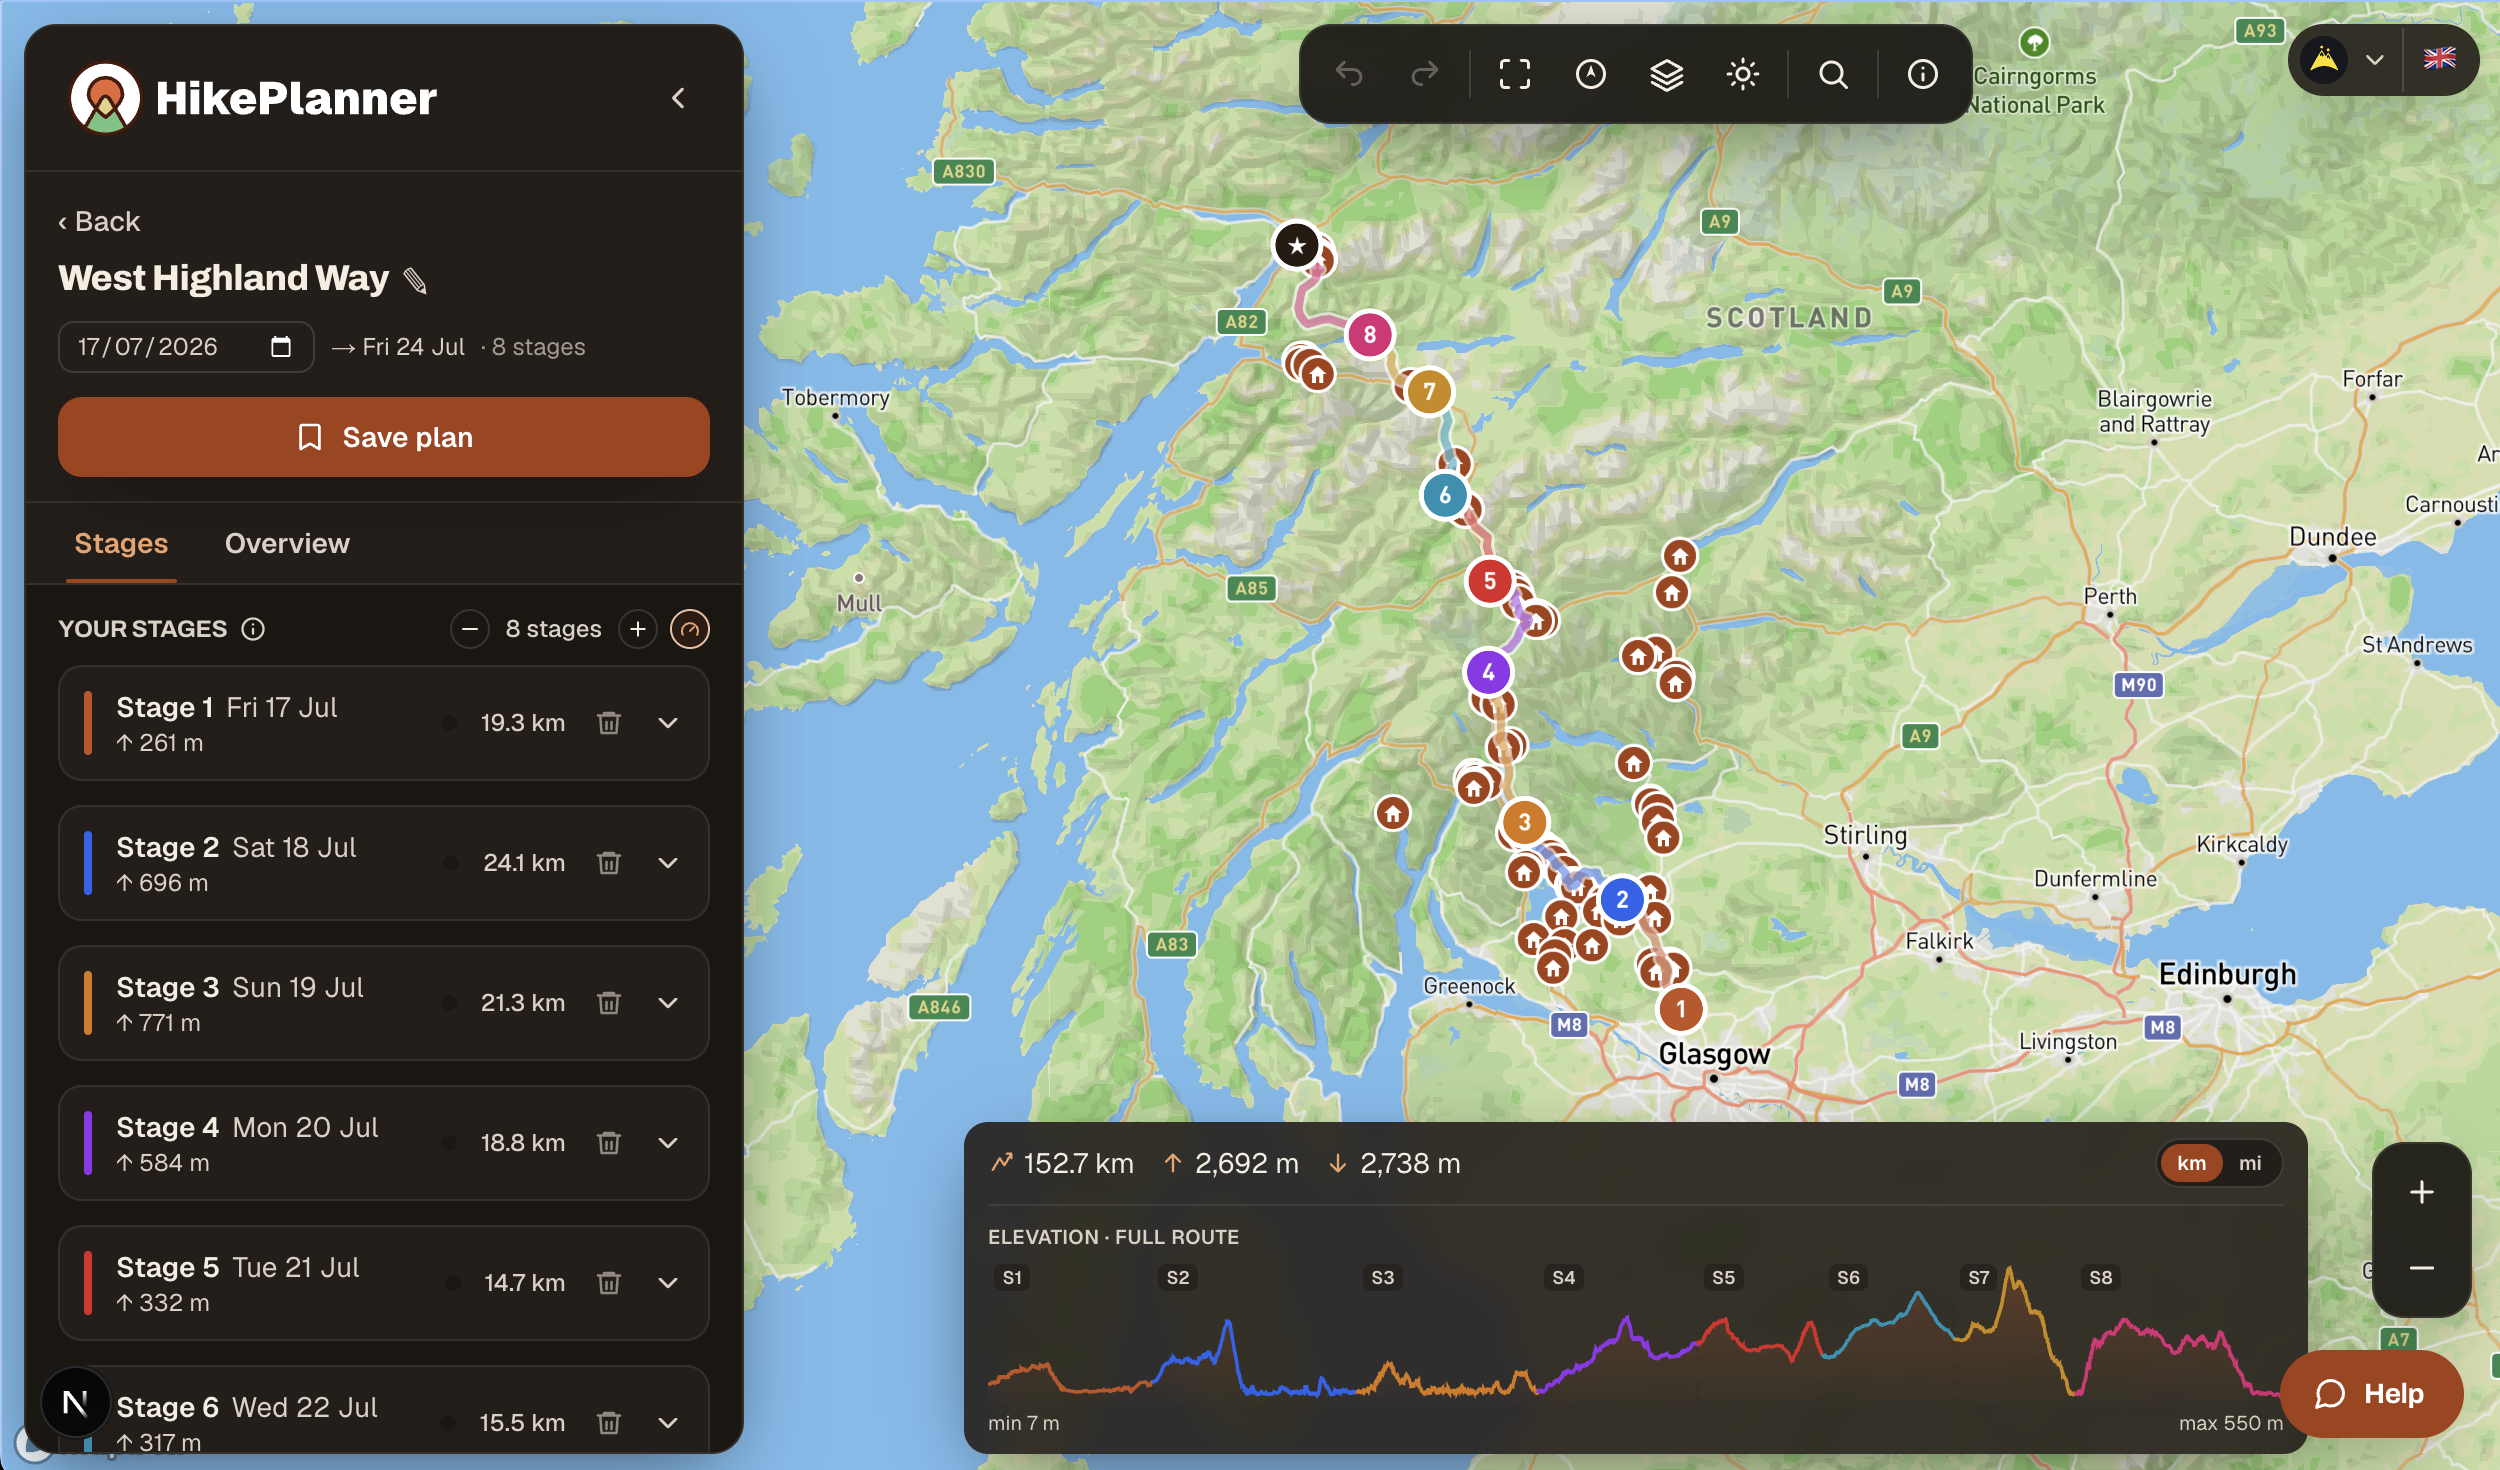Click stage marker 4 on map
Screen dimensions: 2500x1470
(1488, 672)
